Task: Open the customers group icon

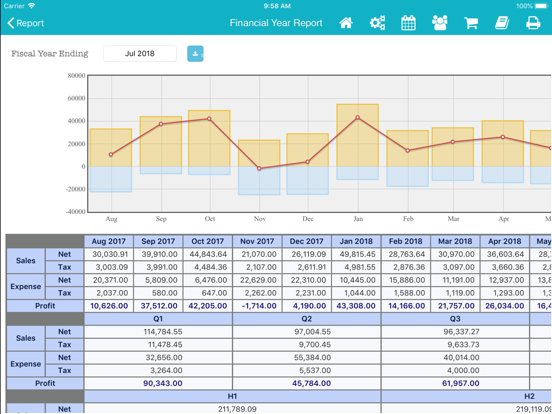Action: tap(440, 23)
